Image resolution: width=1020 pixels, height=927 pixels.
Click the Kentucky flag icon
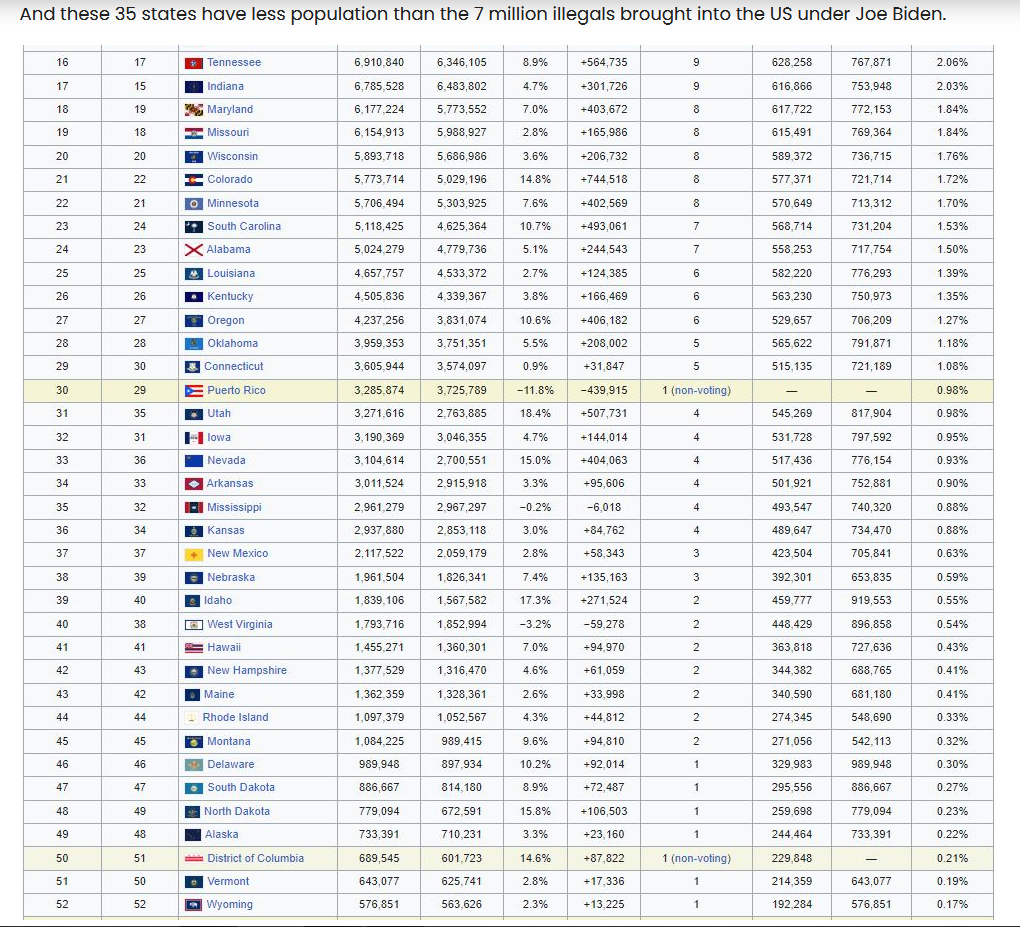194,297
